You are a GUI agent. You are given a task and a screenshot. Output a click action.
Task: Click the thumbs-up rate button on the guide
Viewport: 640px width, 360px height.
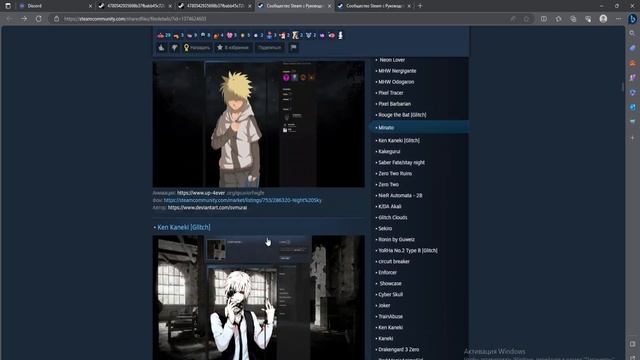pos(162,48)
